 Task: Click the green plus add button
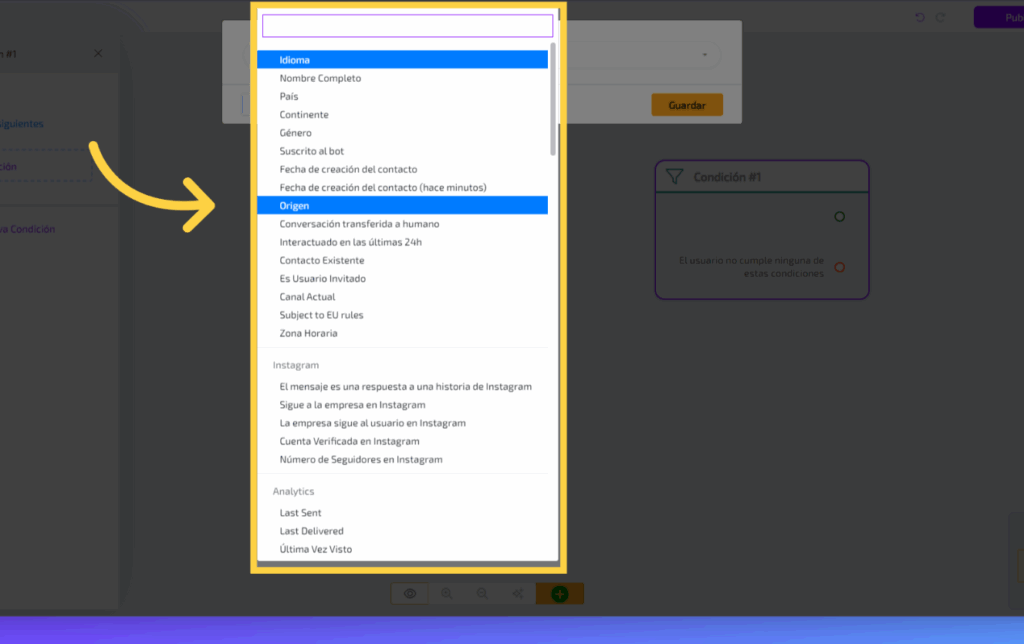pos(560,594)
